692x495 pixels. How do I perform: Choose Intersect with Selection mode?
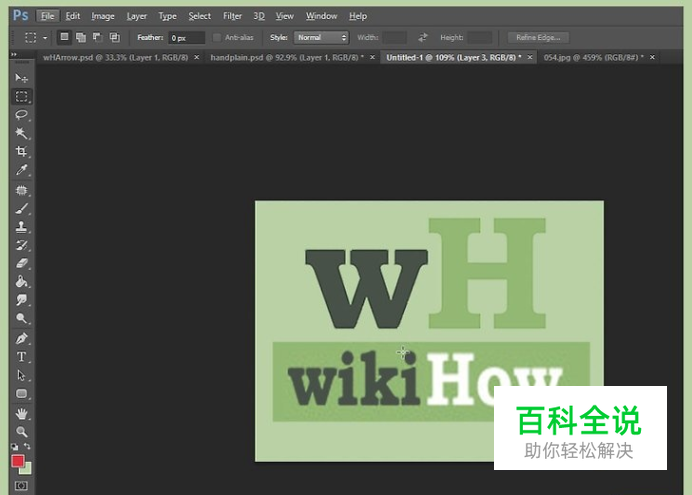click(x=115, y=38)
